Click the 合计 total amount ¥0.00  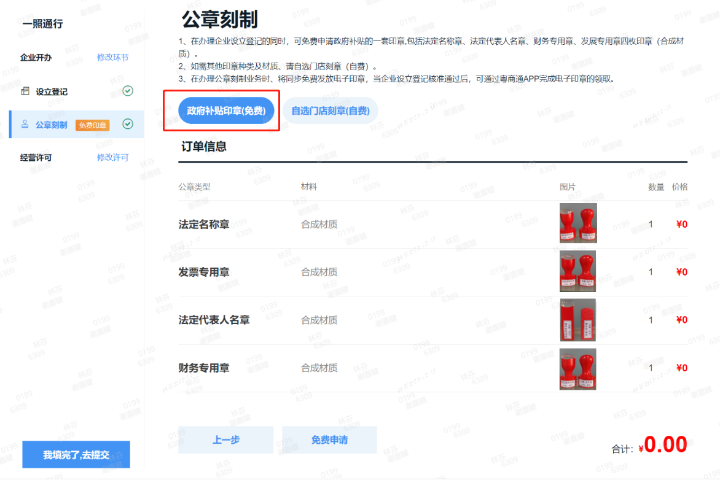click(x=664, y=445)
